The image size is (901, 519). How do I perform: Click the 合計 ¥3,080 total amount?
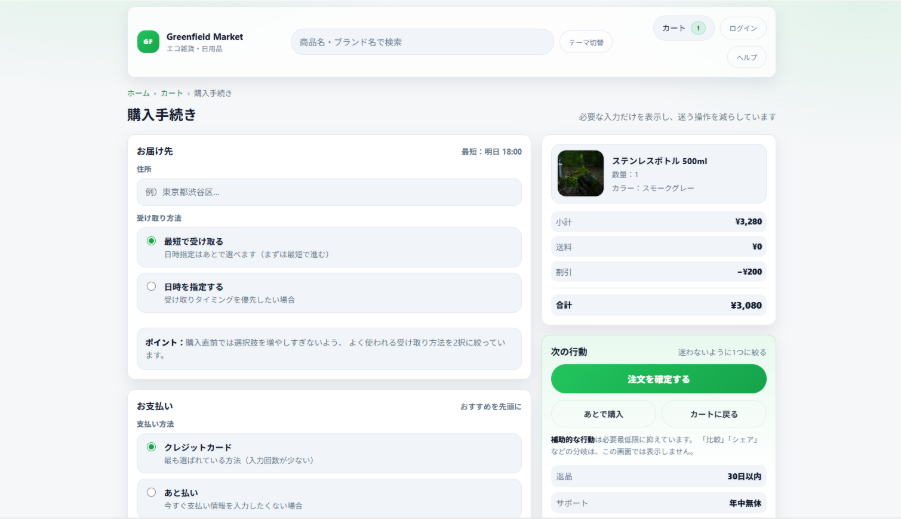[746, 305]
